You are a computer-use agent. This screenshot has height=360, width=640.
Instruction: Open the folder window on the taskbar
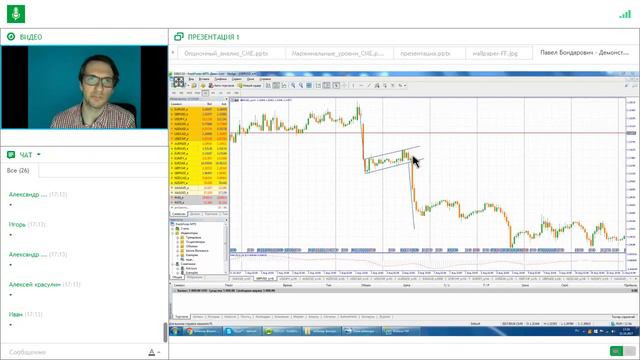[x=321, y=331]
